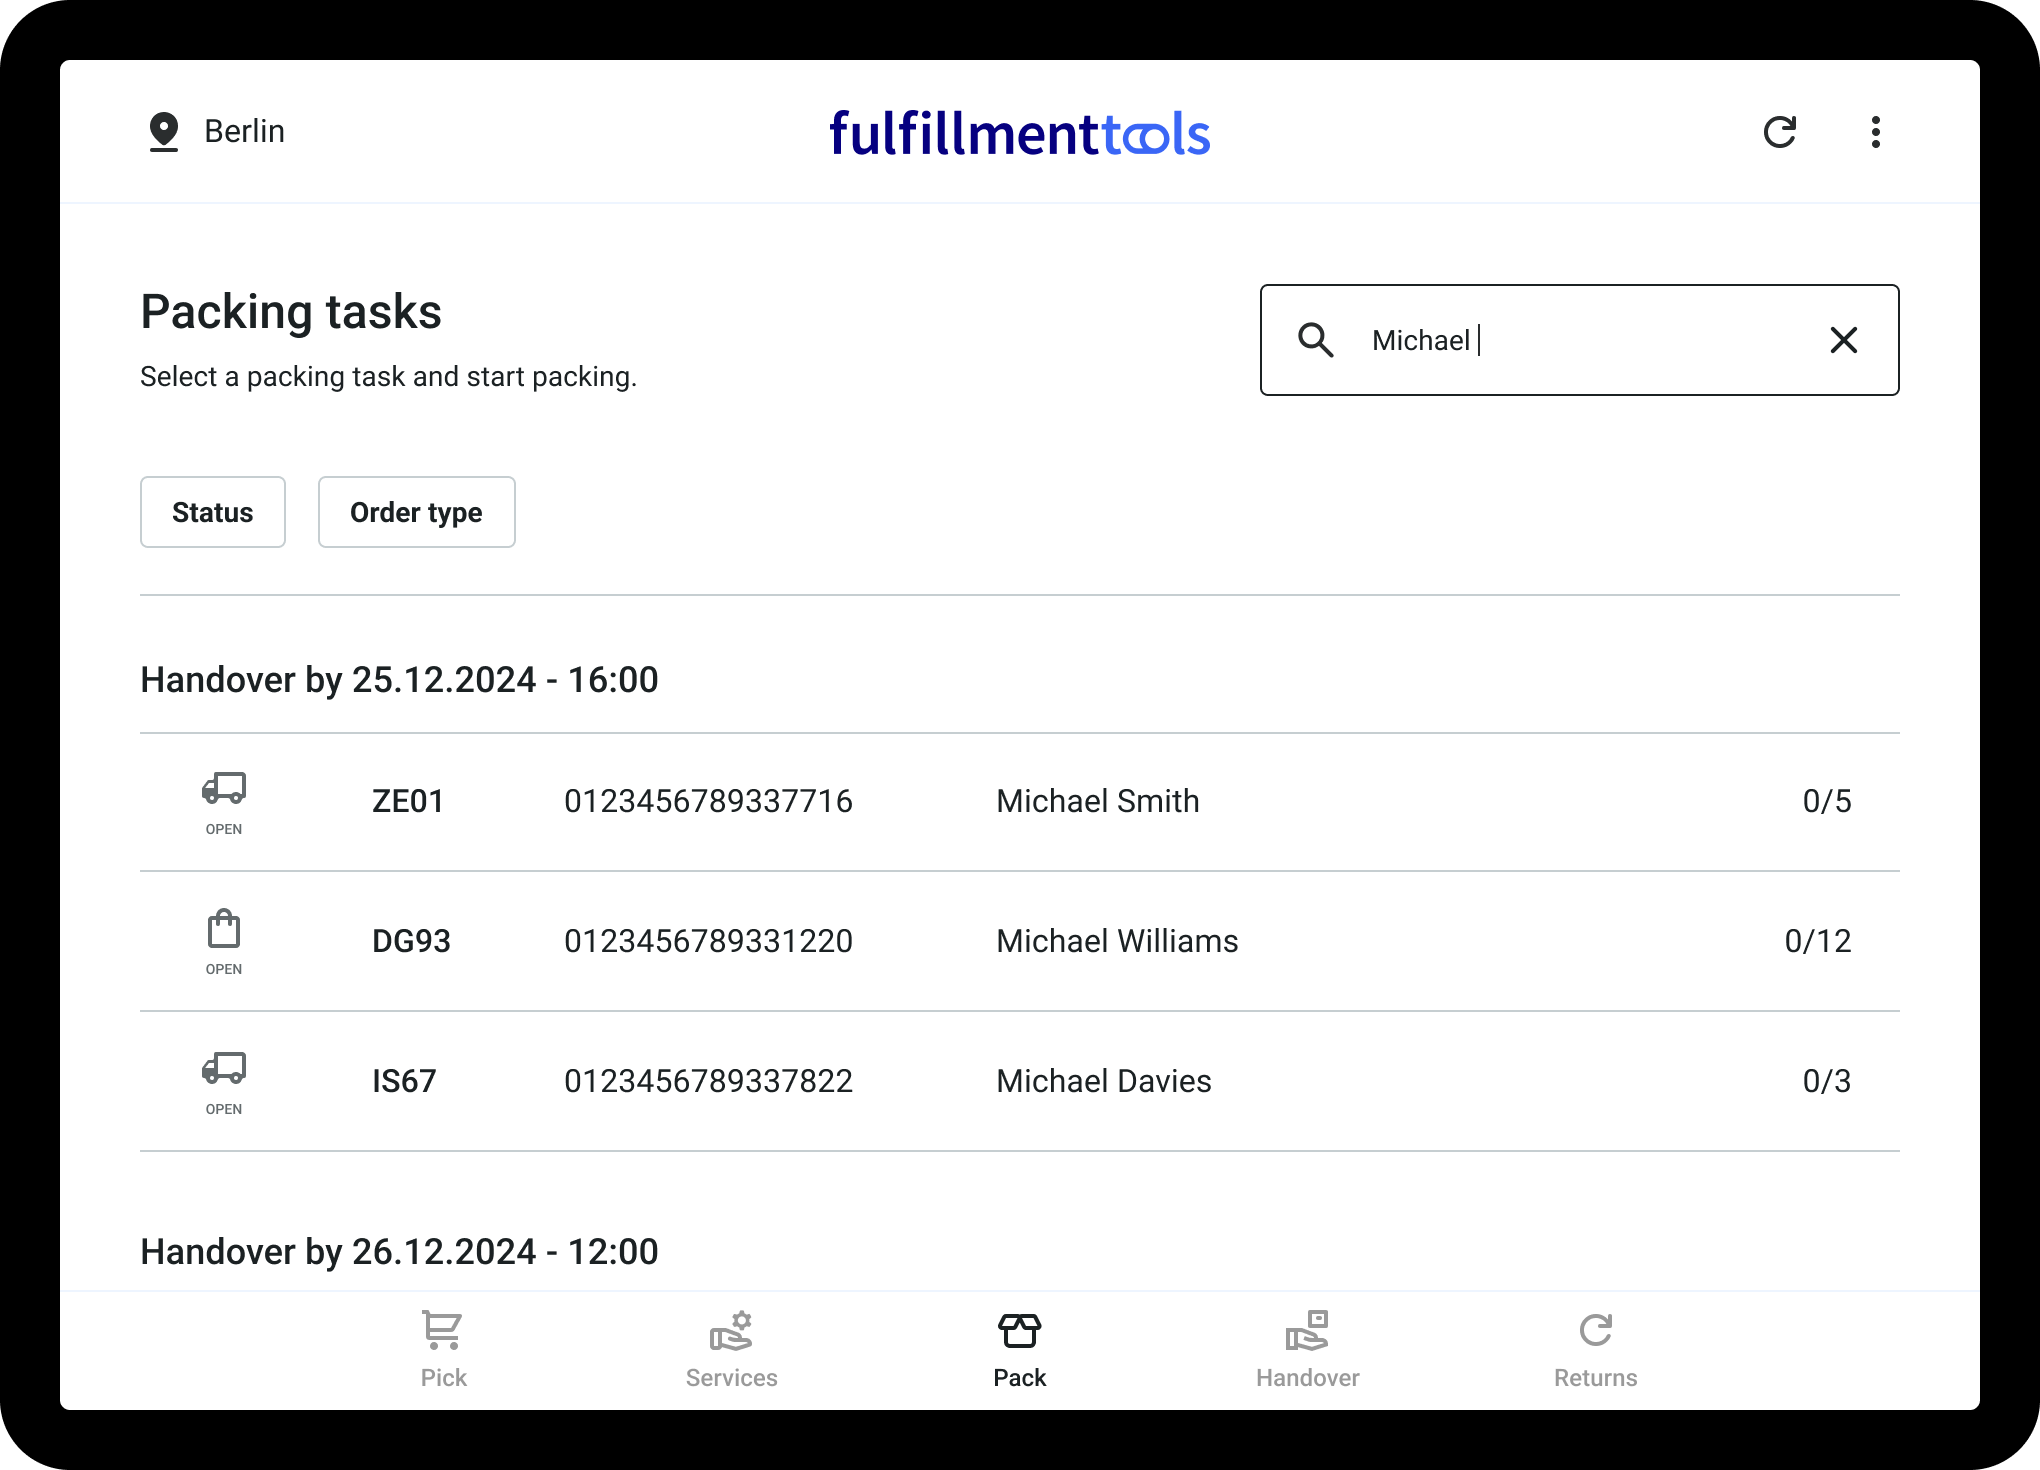Click the Berlin location pin icon
Image resolution: width=2040 pixels, height=1470 pixels.
coord(164,132)
